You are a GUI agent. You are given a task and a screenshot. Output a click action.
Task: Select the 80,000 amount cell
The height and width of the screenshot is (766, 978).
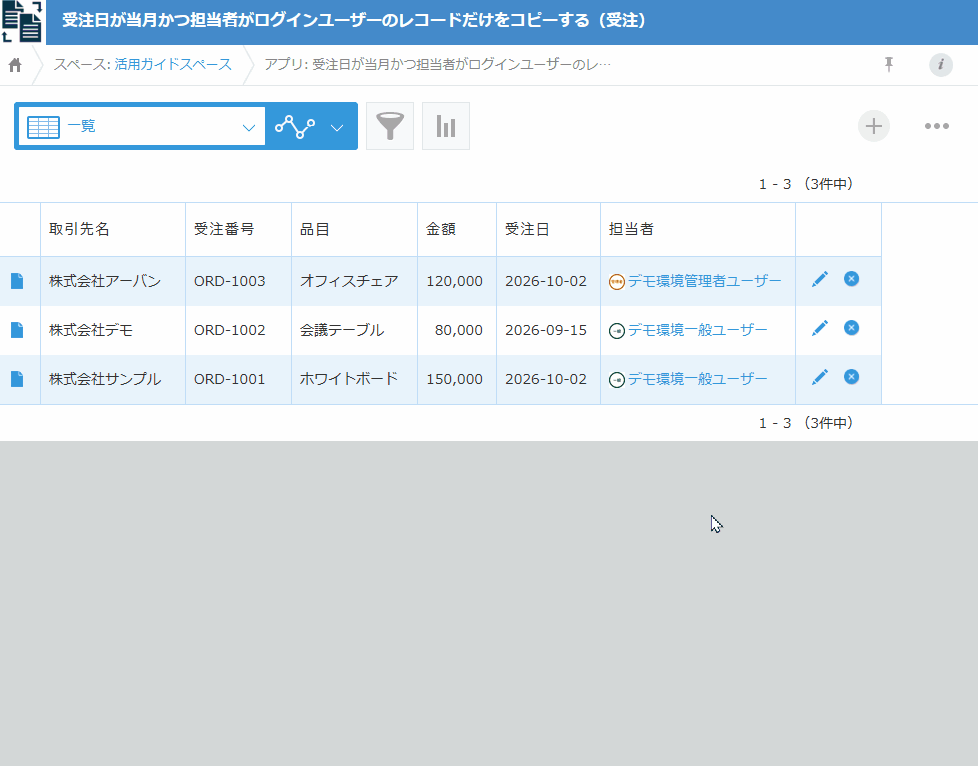tap(457, 330)
